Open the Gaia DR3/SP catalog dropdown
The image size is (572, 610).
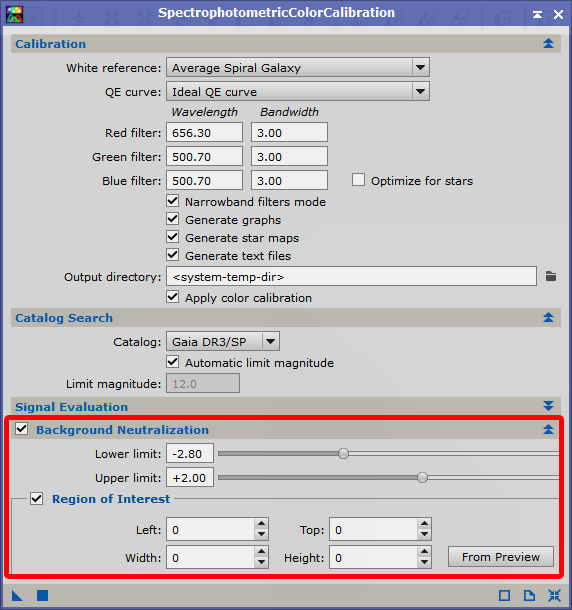pos(271,342)
